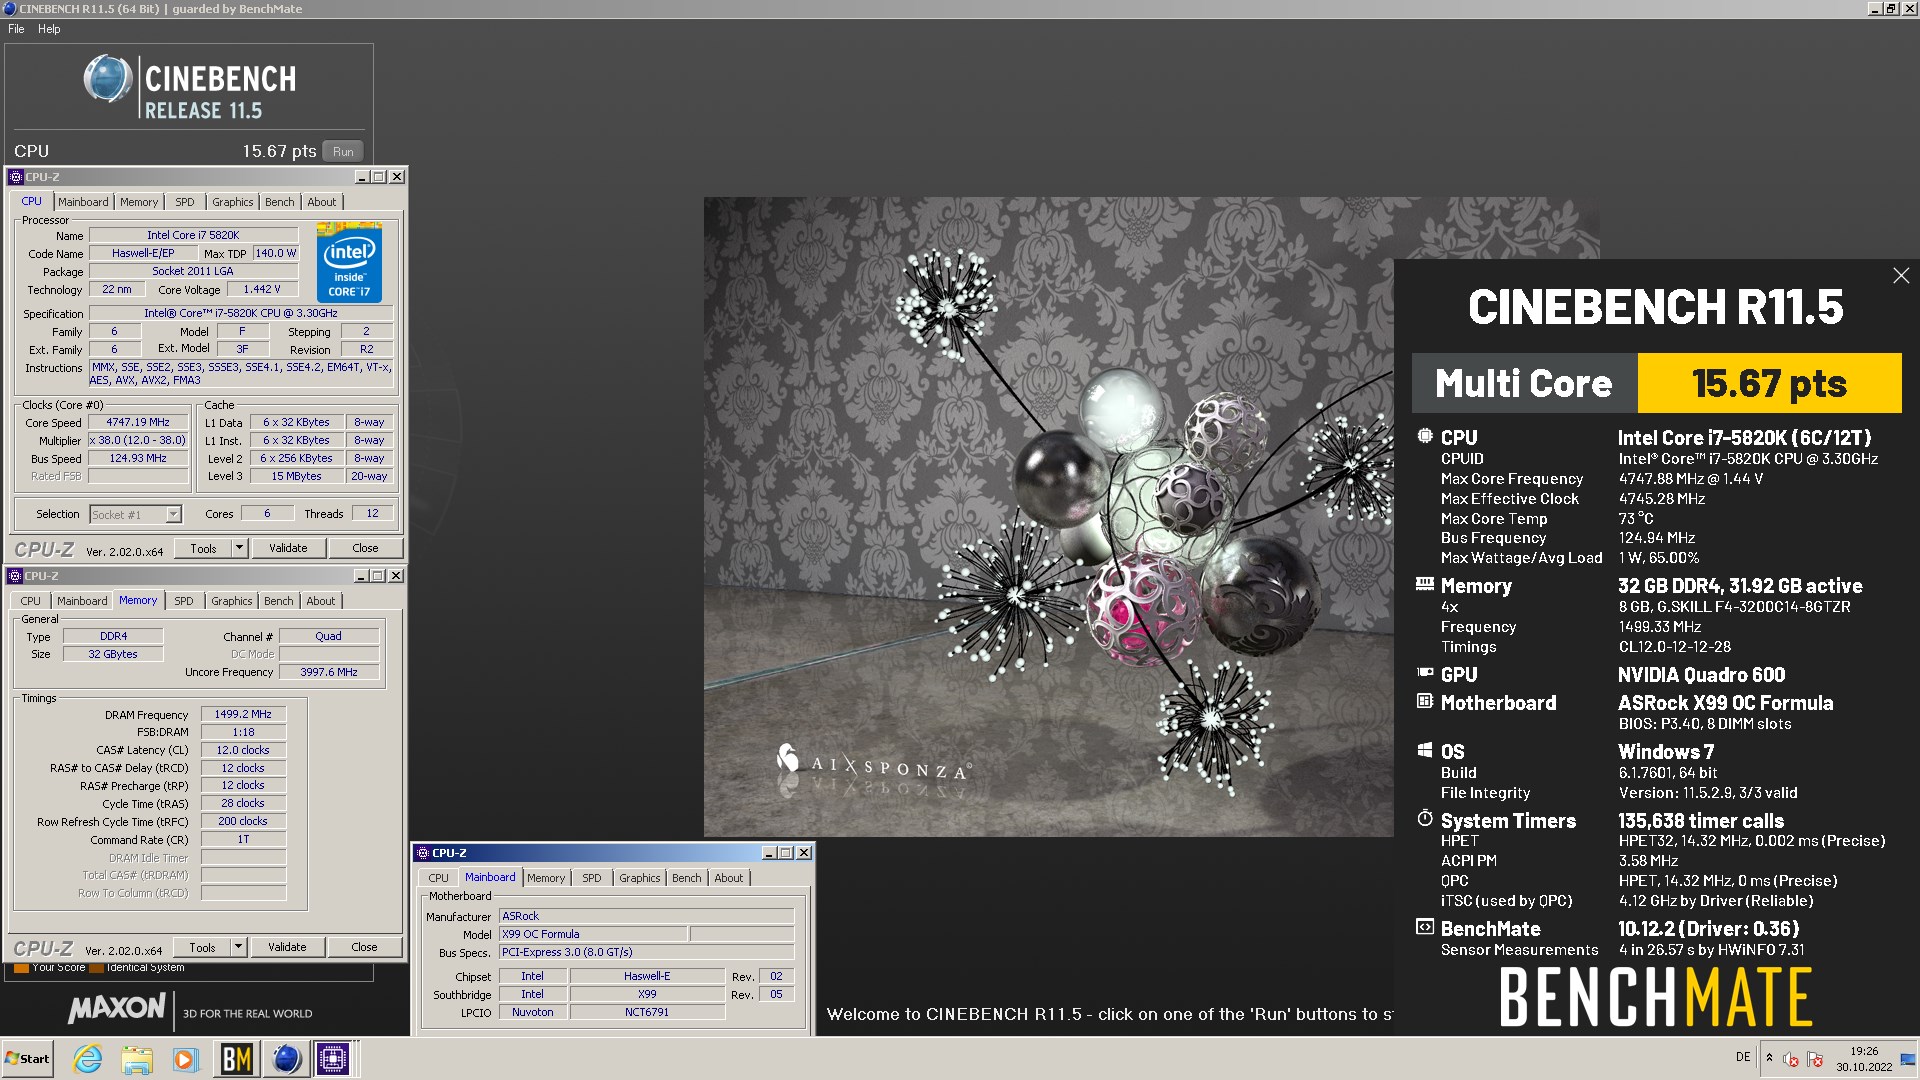Click Close button in CPU-Z Memory window
Image resolution: width=1920 pixels, height=1080 pixels.
click(364, 947)
